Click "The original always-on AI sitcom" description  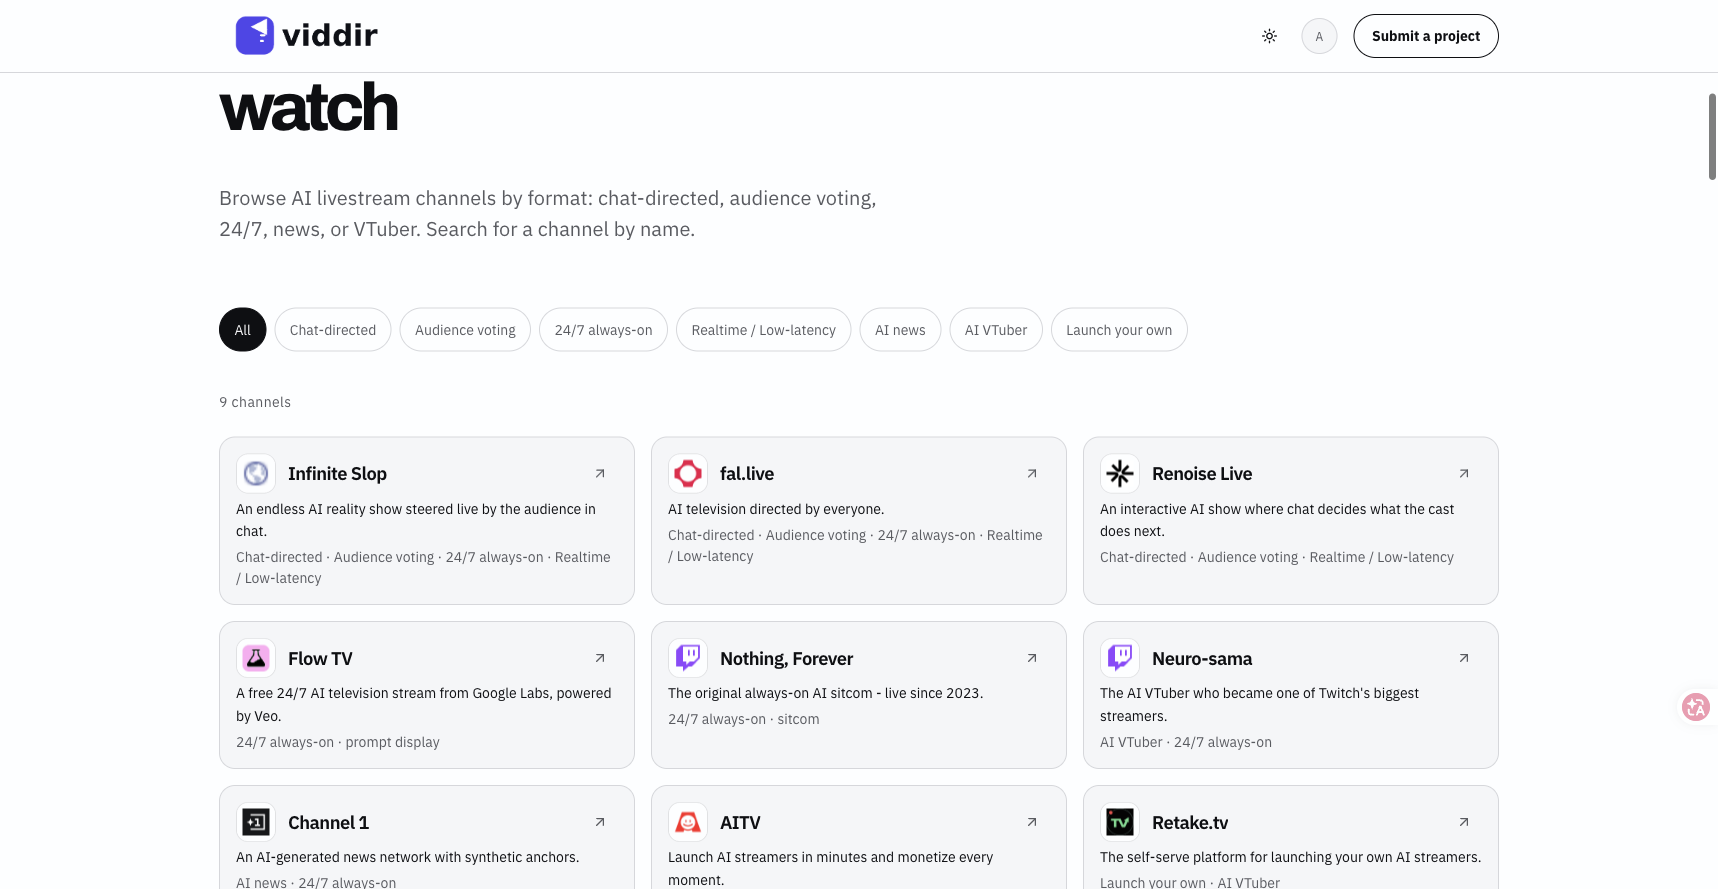point(825,693)
